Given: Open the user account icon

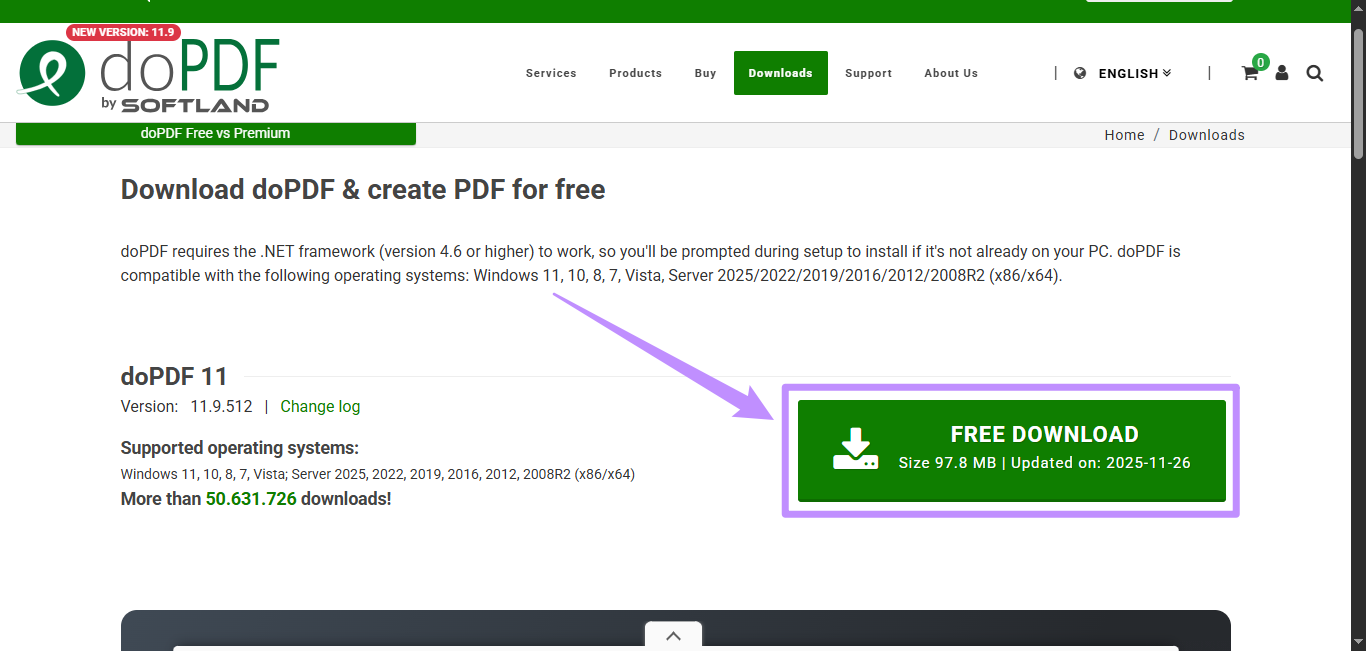Looking at the screenshot, I should (1282, 73).
